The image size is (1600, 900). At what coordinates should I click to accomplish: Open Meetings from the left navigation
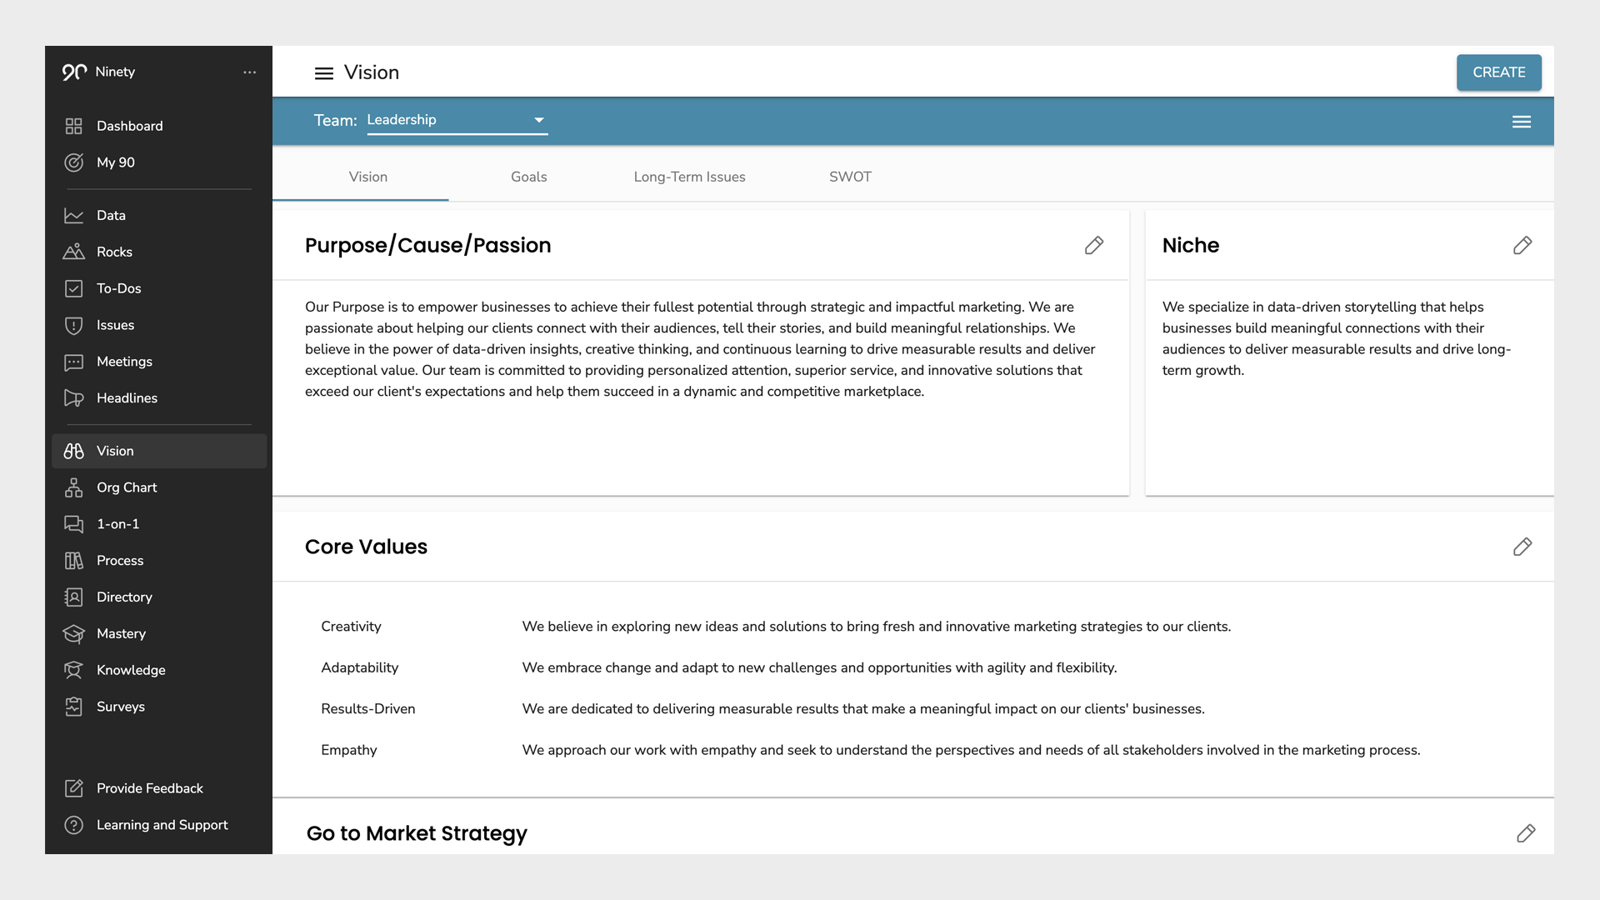click(124, 361)
